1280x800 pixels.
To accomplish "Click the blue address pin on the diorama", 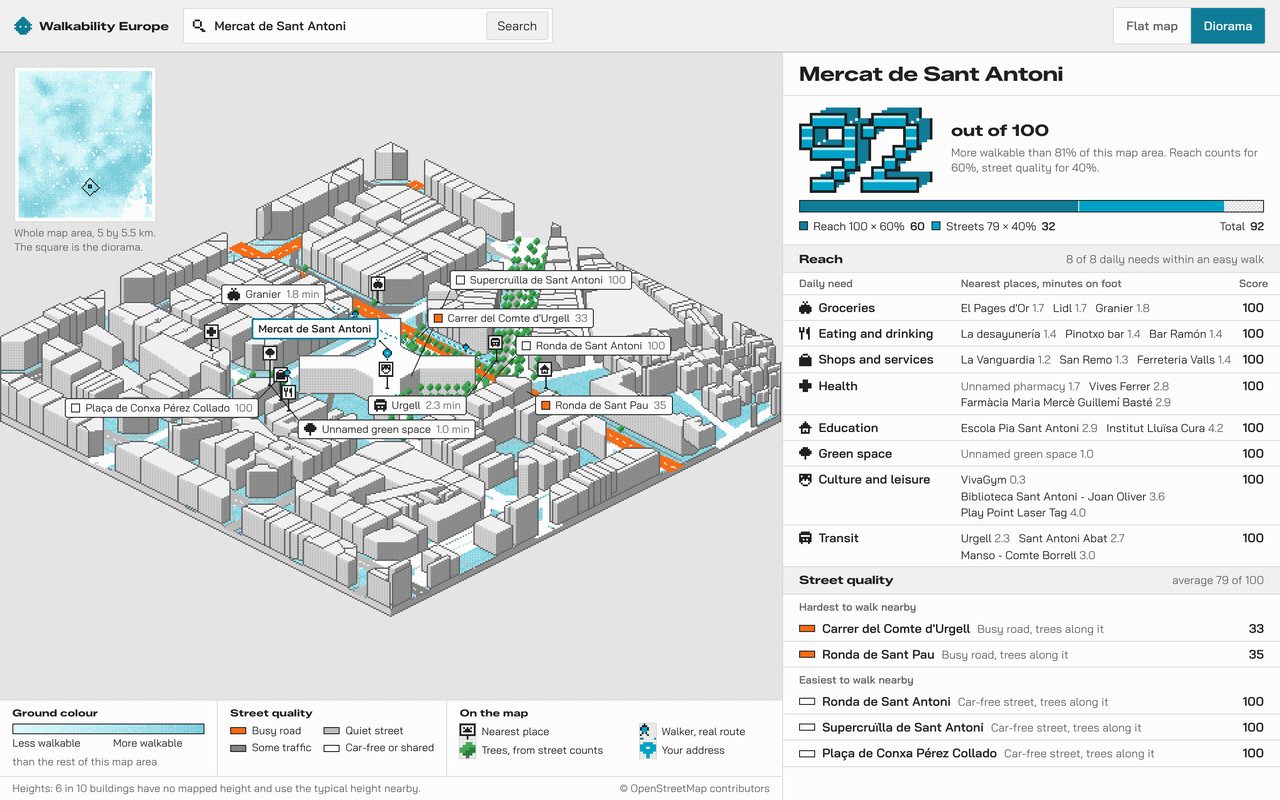I will coord(387,352).
